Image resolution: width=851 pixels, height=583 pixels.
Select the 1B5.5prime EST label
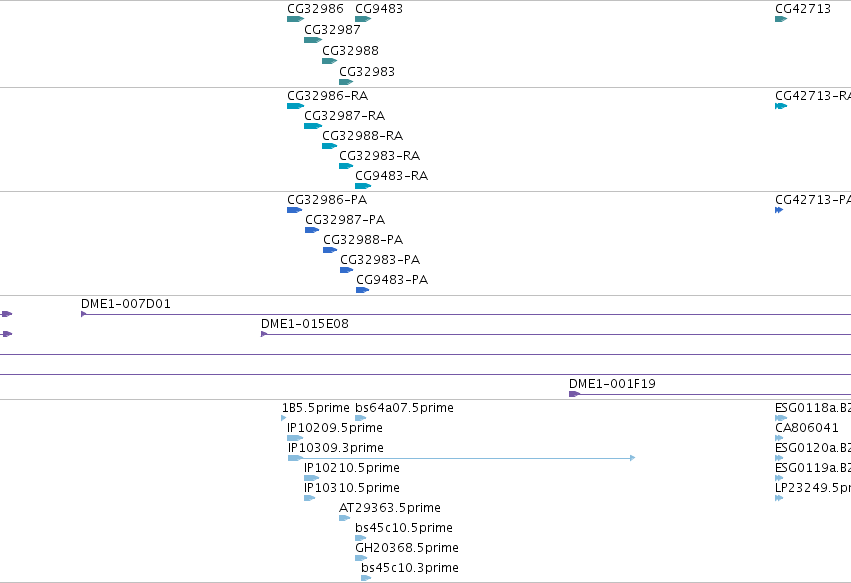pos(315,408)
